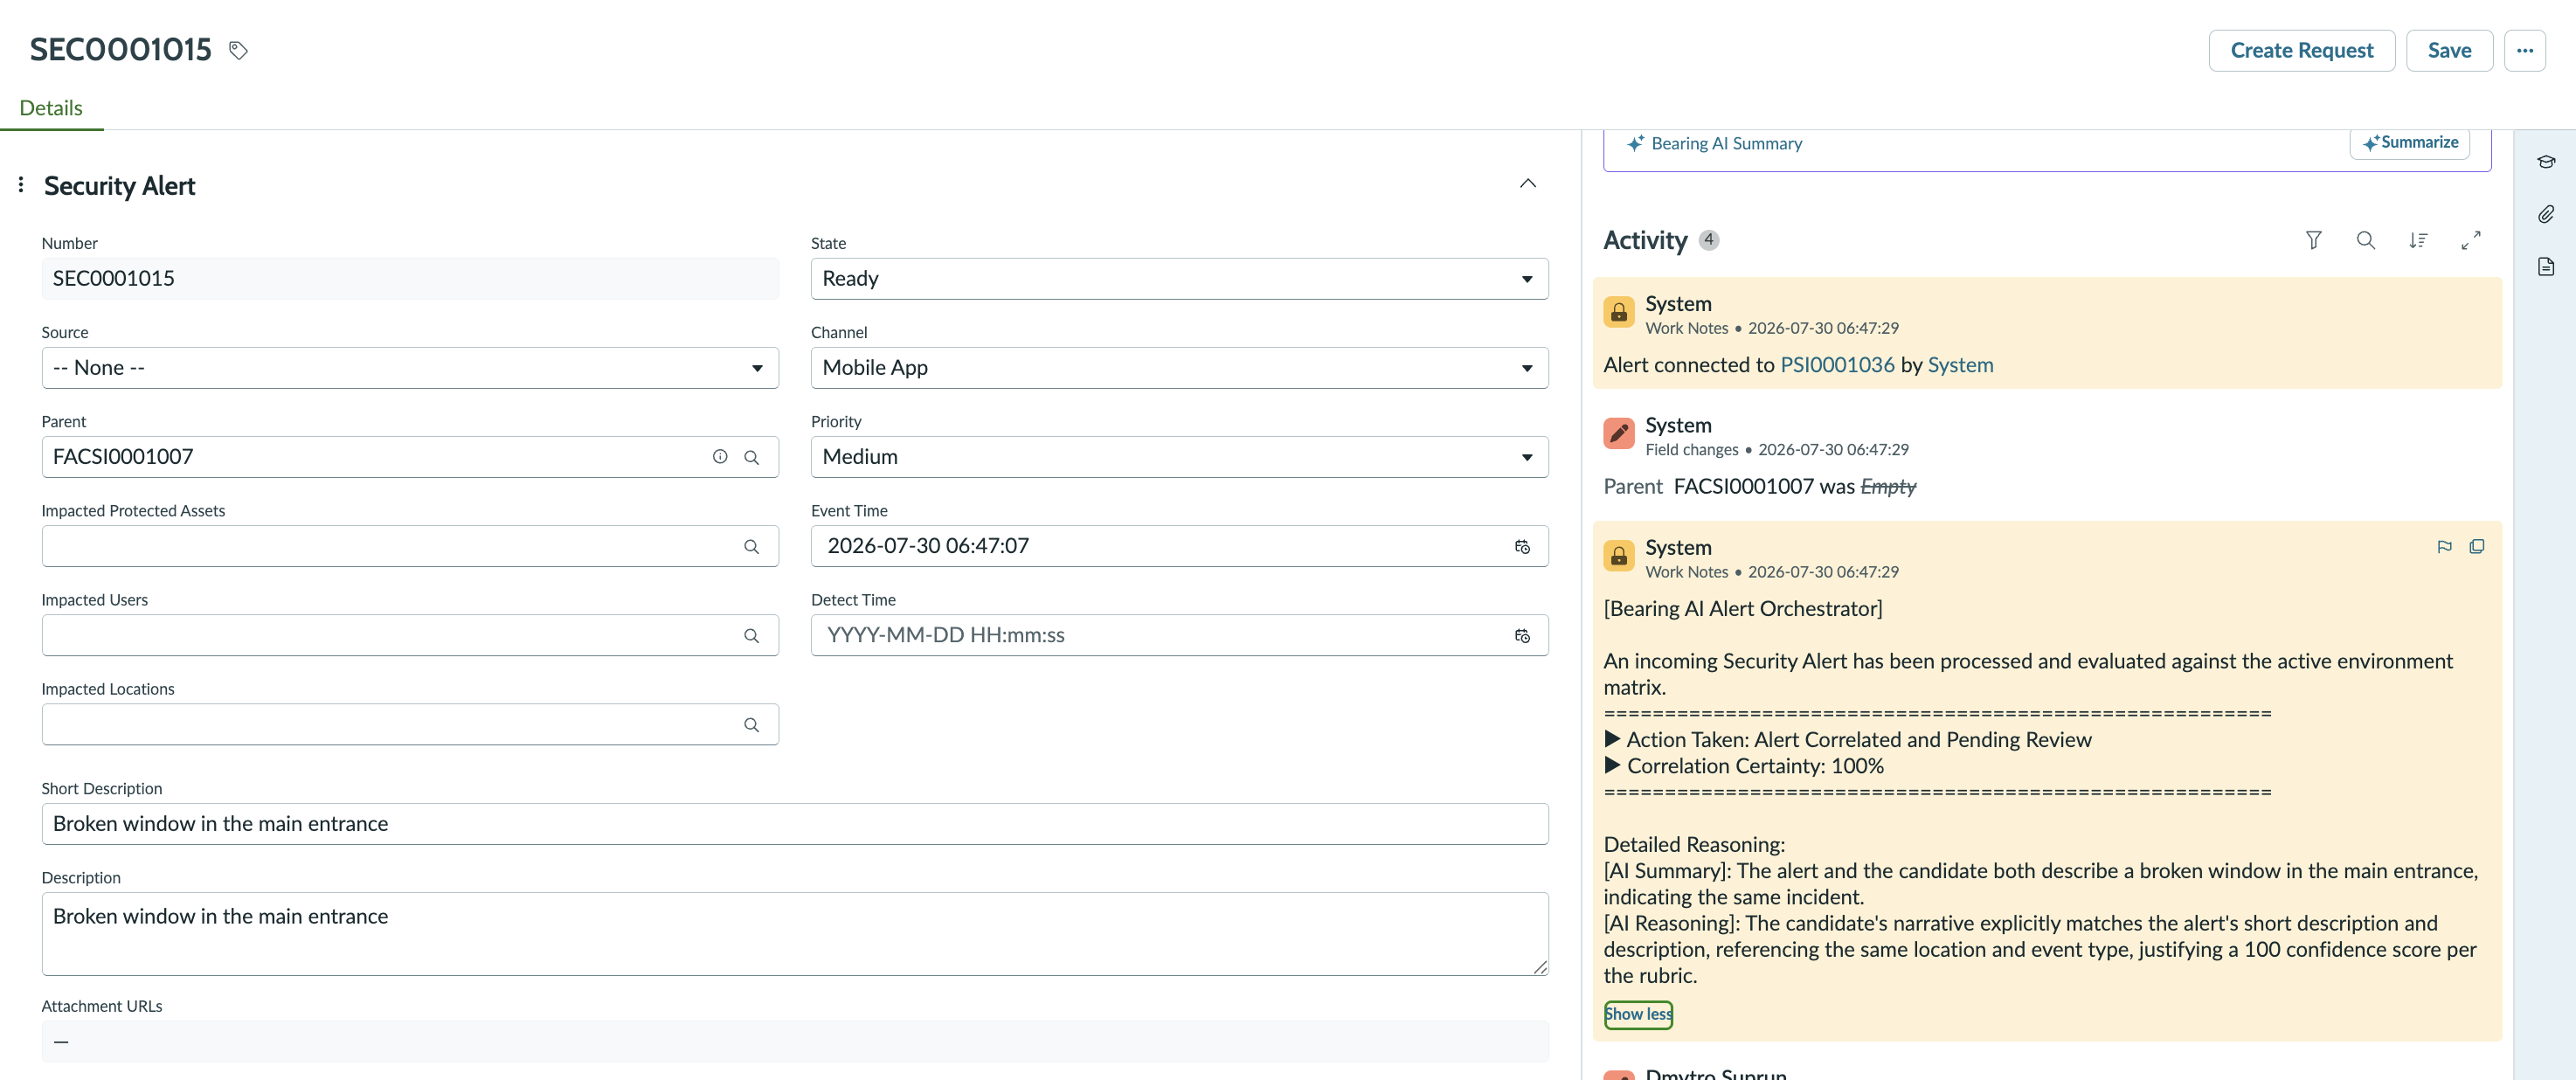This screenshot has width=2576, height=1080.
Task: Click the Create Request button
Action: [2301, 50]
